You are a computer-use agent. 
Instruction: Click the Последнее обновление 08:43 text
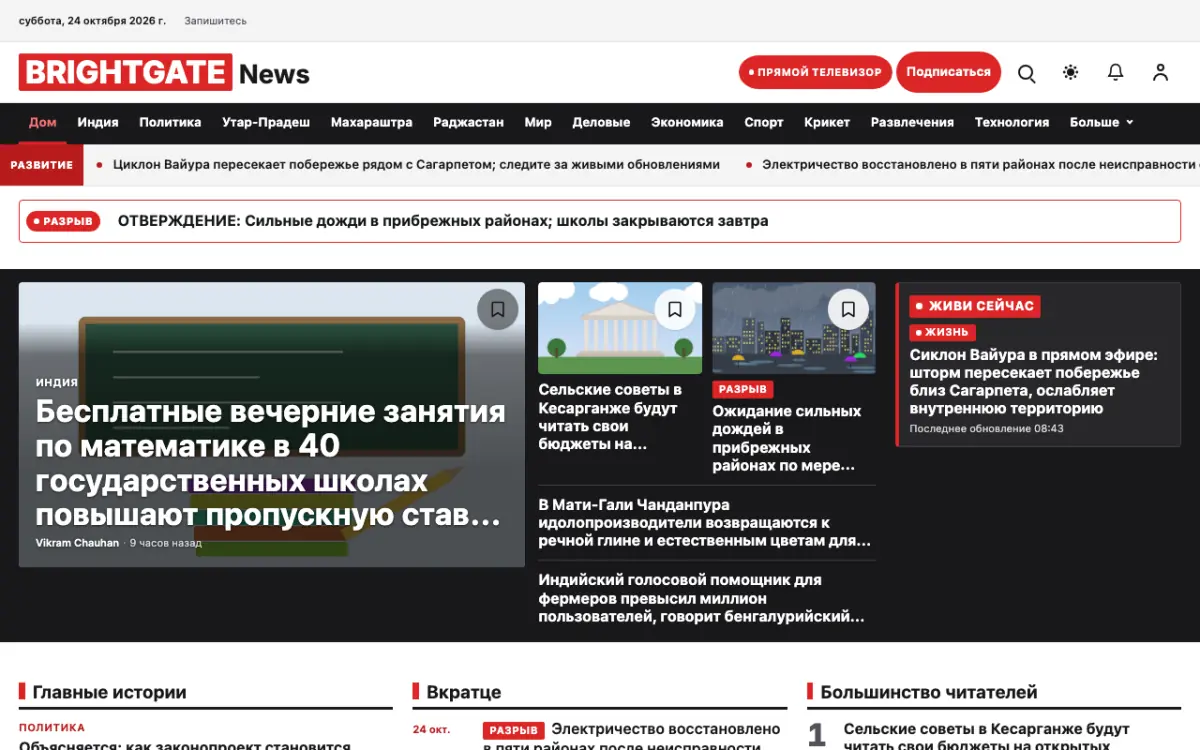986,428
